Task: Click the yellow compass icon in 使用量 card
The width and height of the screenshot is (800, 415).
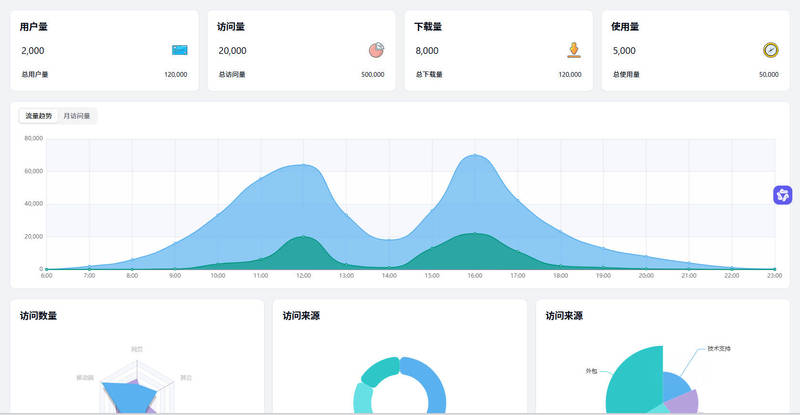Action: click(770, 50)
